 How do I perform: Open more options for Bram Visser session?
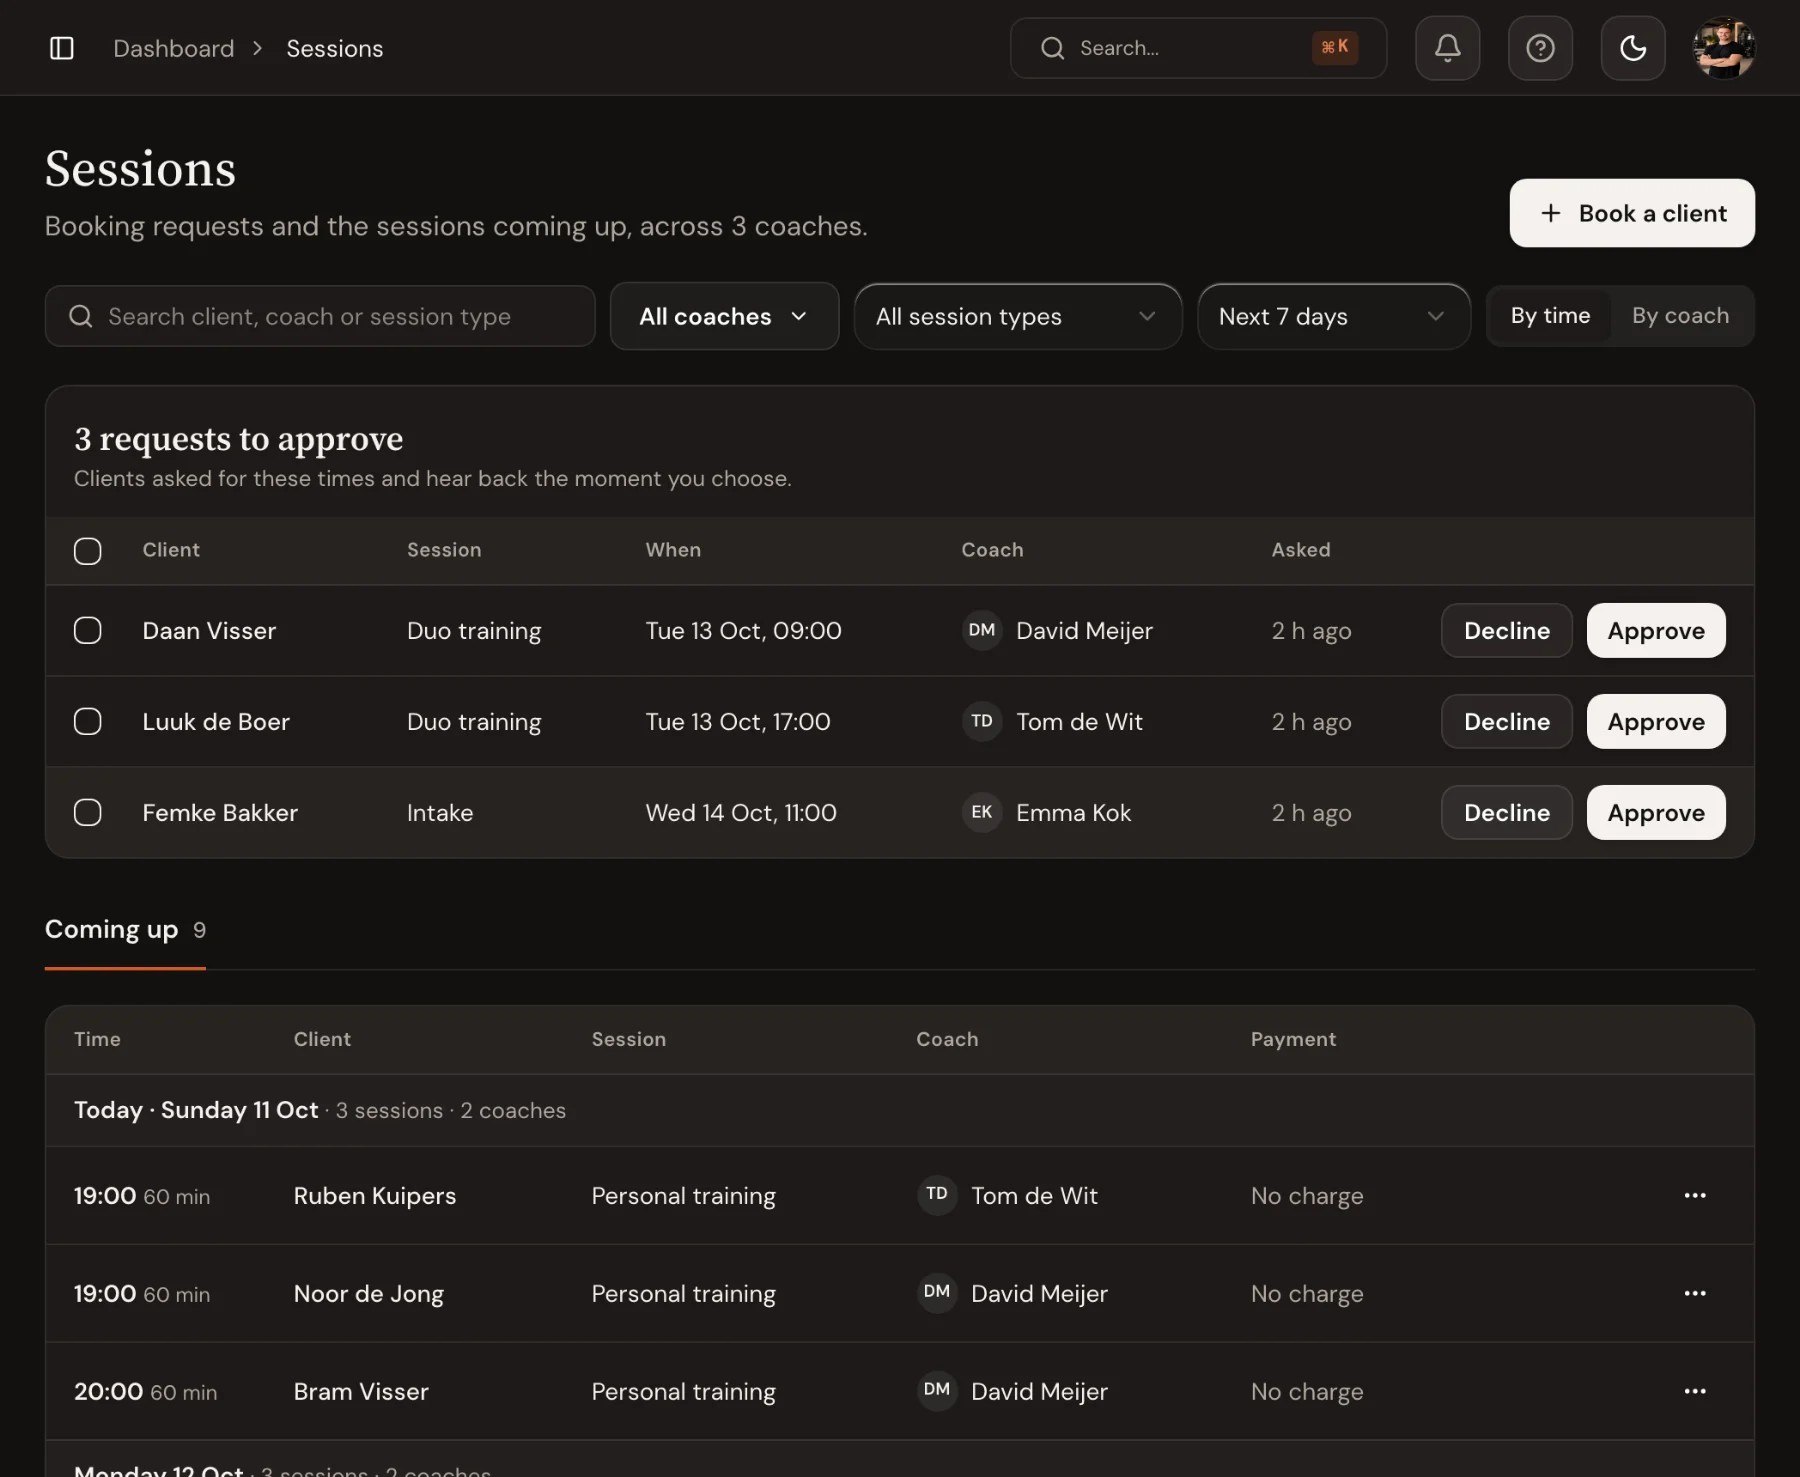pyautogui.click(x=1695, y=1391)
